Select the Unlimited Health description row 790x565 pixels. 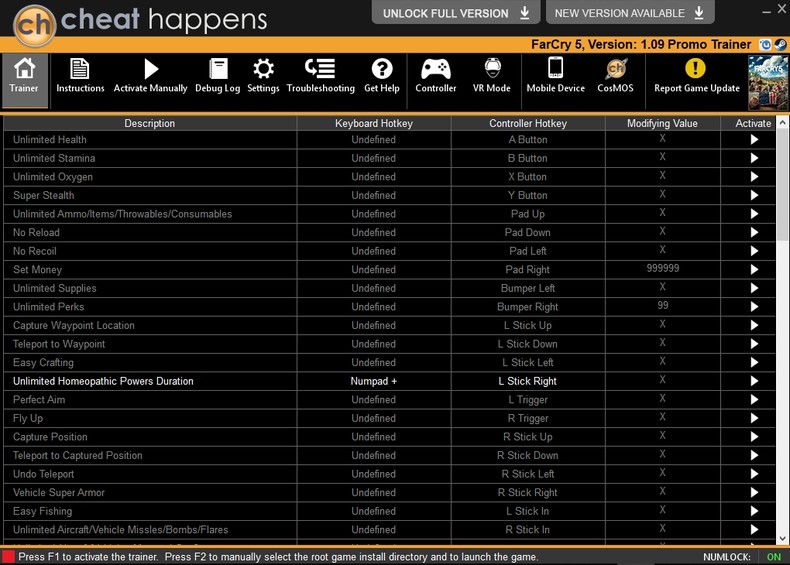[x=150, y=140]
